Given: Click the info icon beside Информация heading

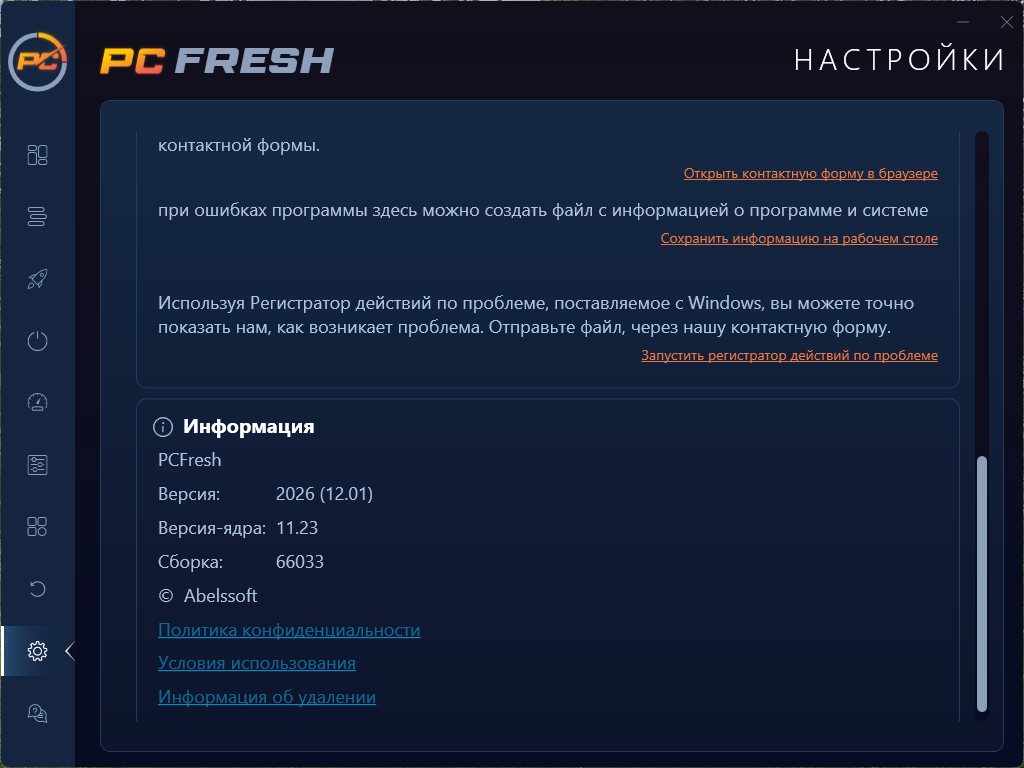Looking at the screenshot, I should click(x=163, y=427).
